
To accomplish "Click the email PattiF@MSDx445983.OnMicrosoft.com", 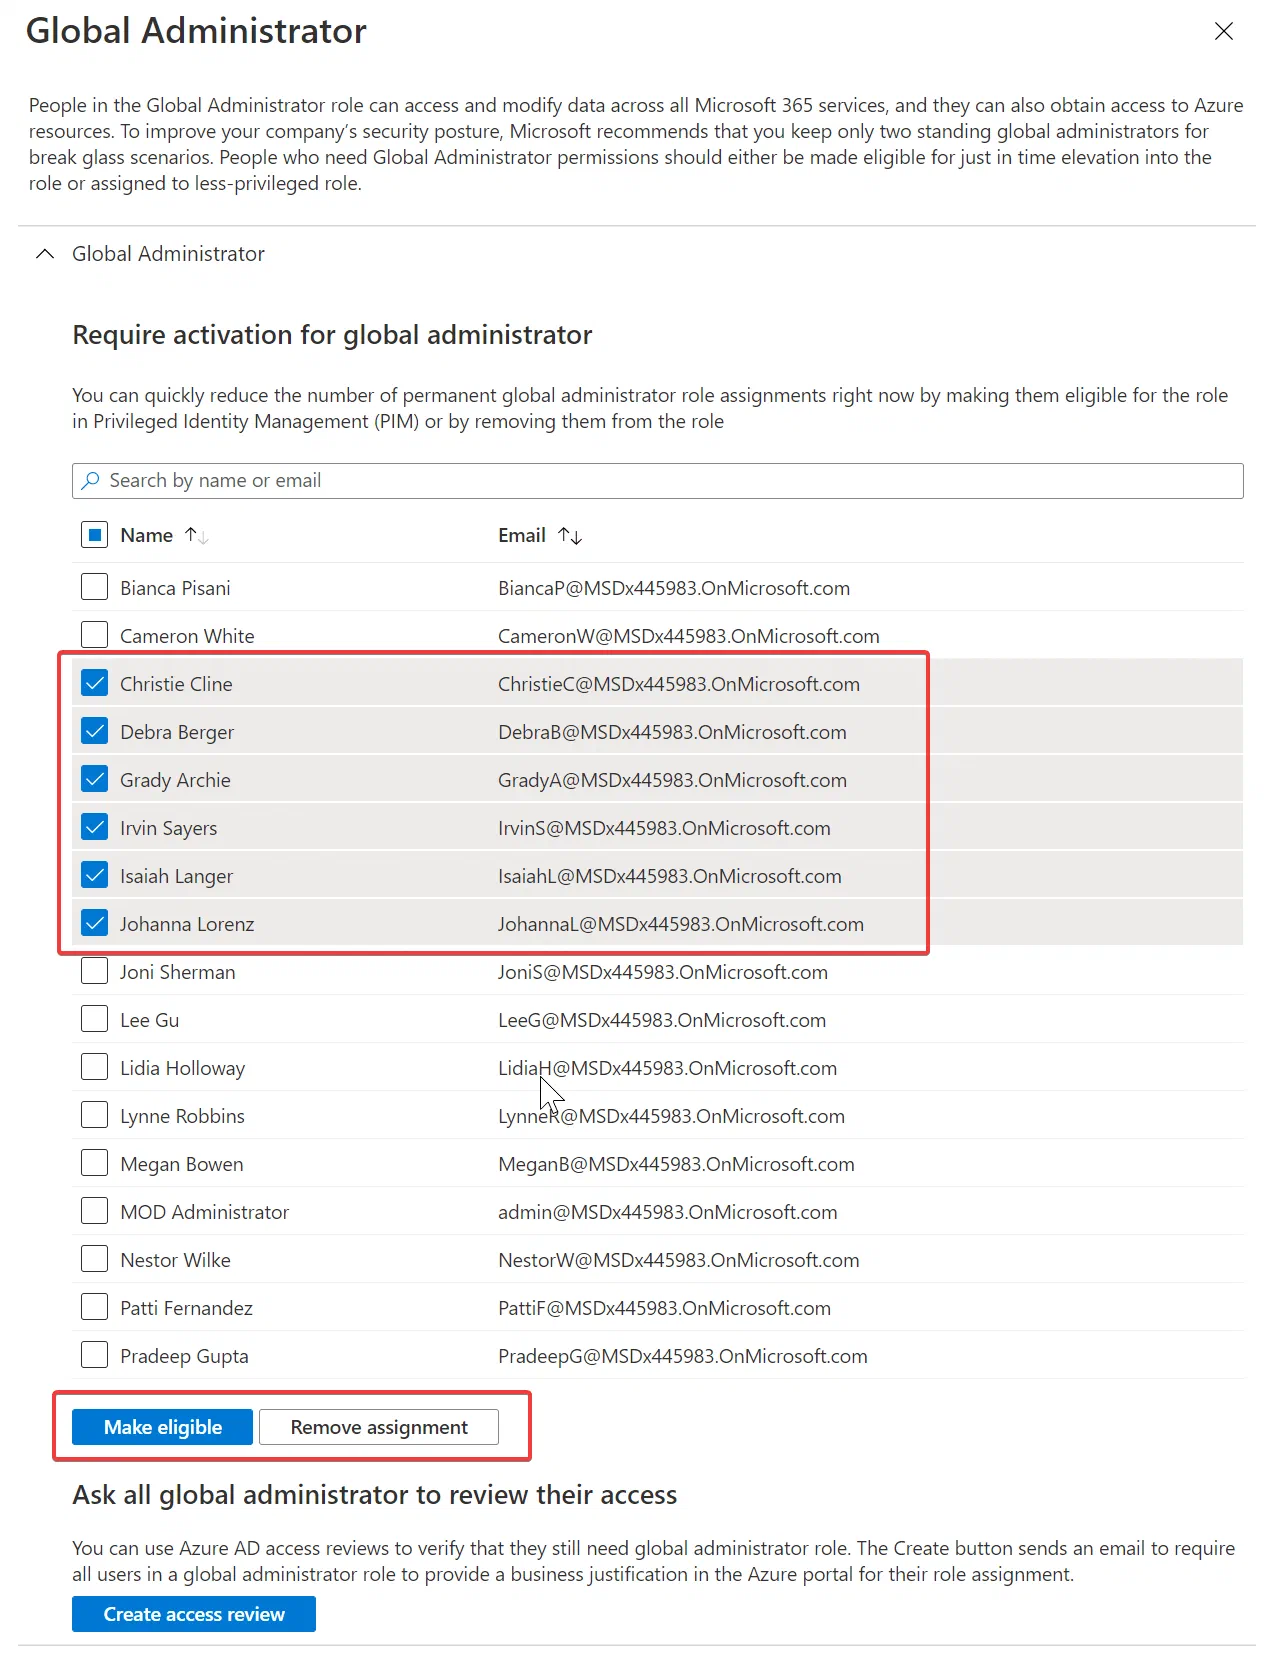I will pos(664,1308).
